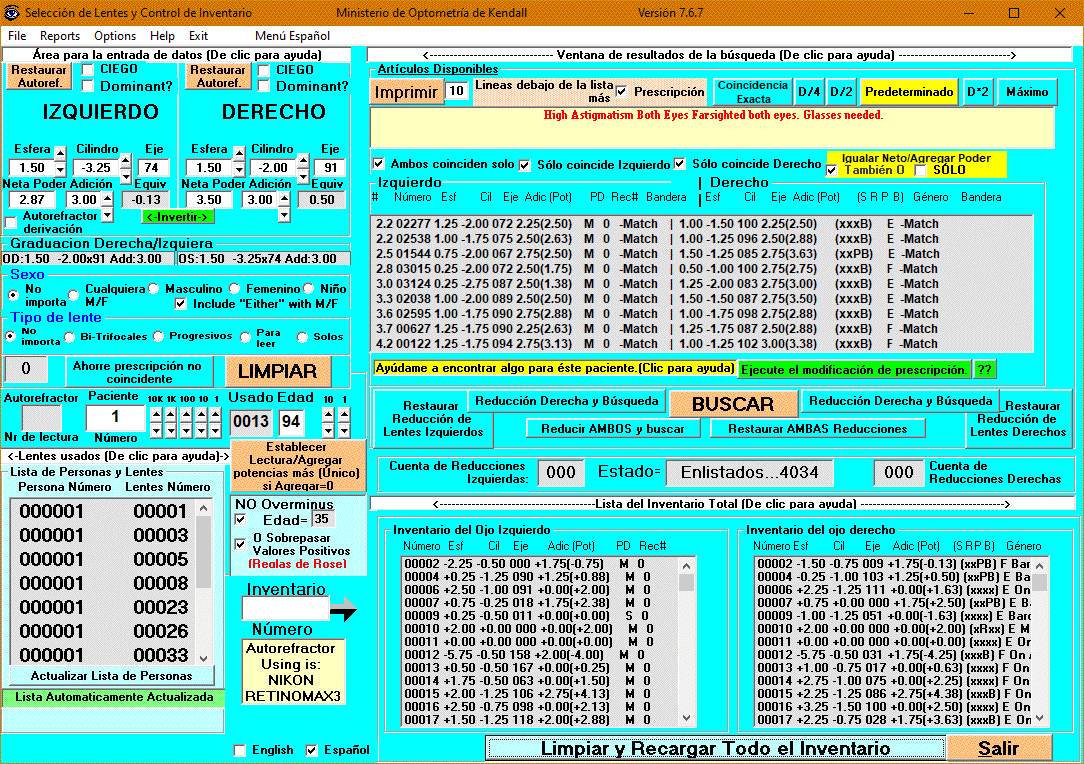
Task: Increase Edad tens digit spinner
Action: [x=328, y=414]
